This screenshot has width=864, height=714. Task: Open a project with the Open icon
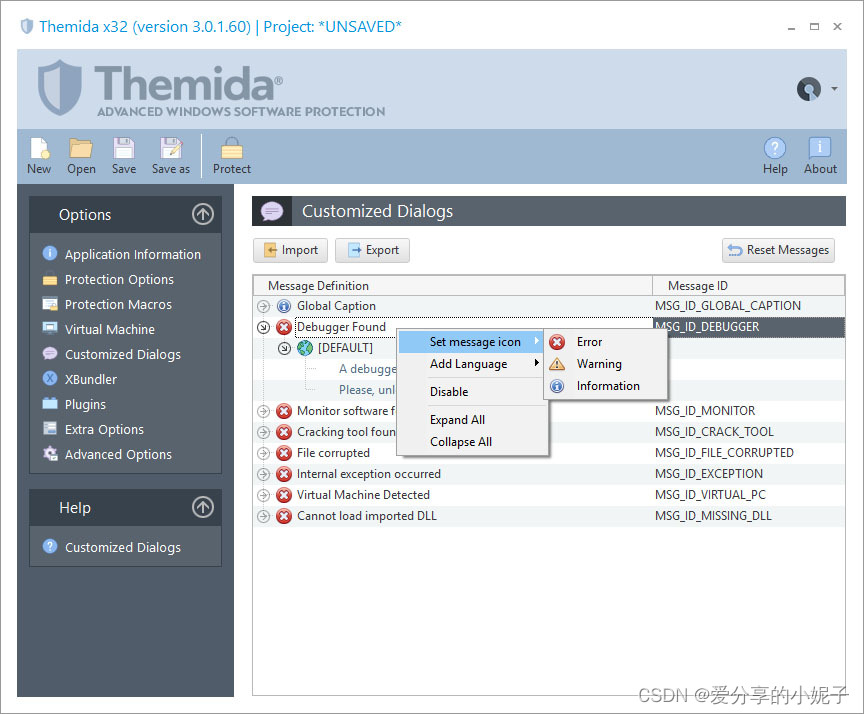(x=81, y=156)
